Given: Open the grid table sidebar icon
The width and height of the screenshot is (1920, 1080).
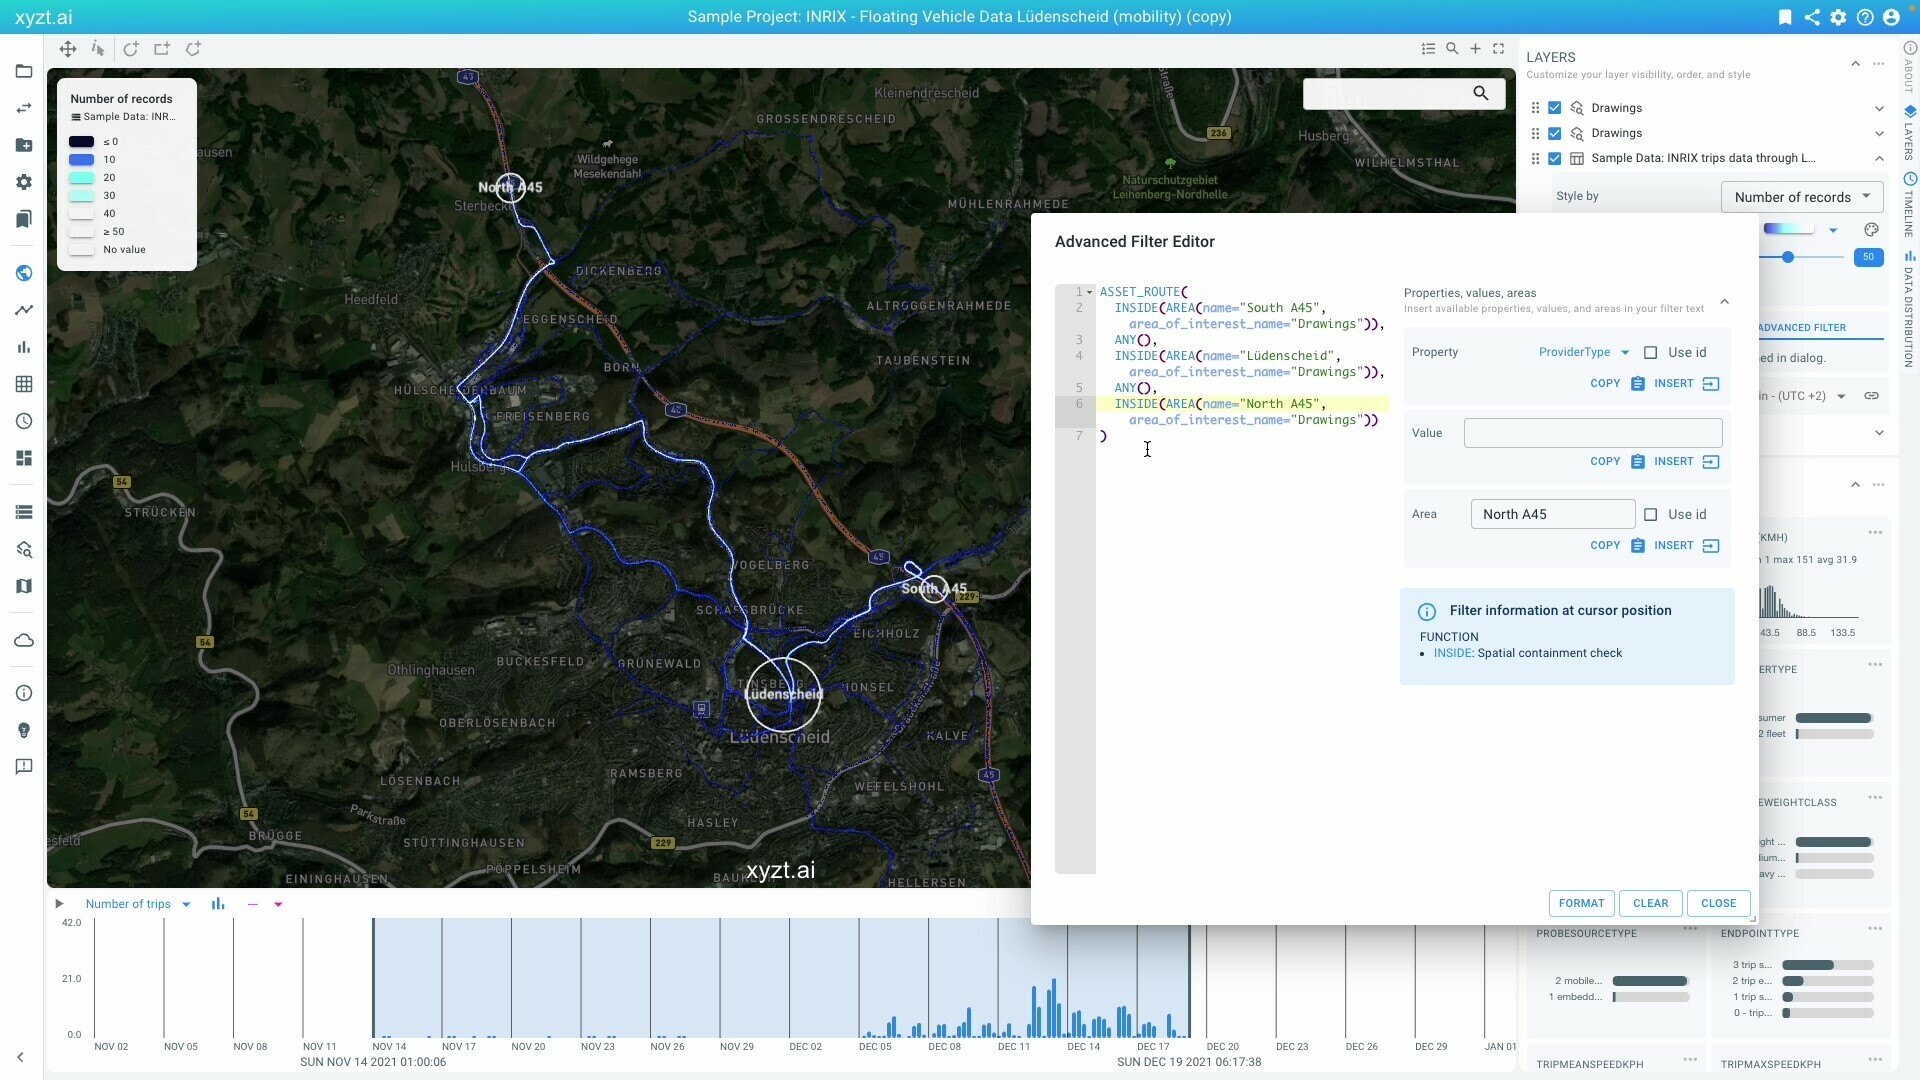Looking at the screenshot, I should tap(24, 384).
